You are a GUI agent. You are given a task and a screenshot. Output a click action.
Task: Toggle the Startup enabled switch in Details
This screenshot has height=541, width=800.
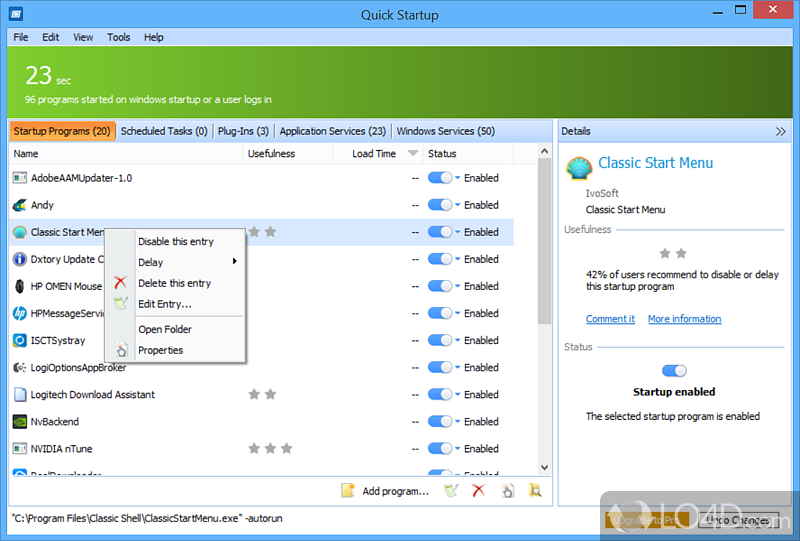click(674, 371)
